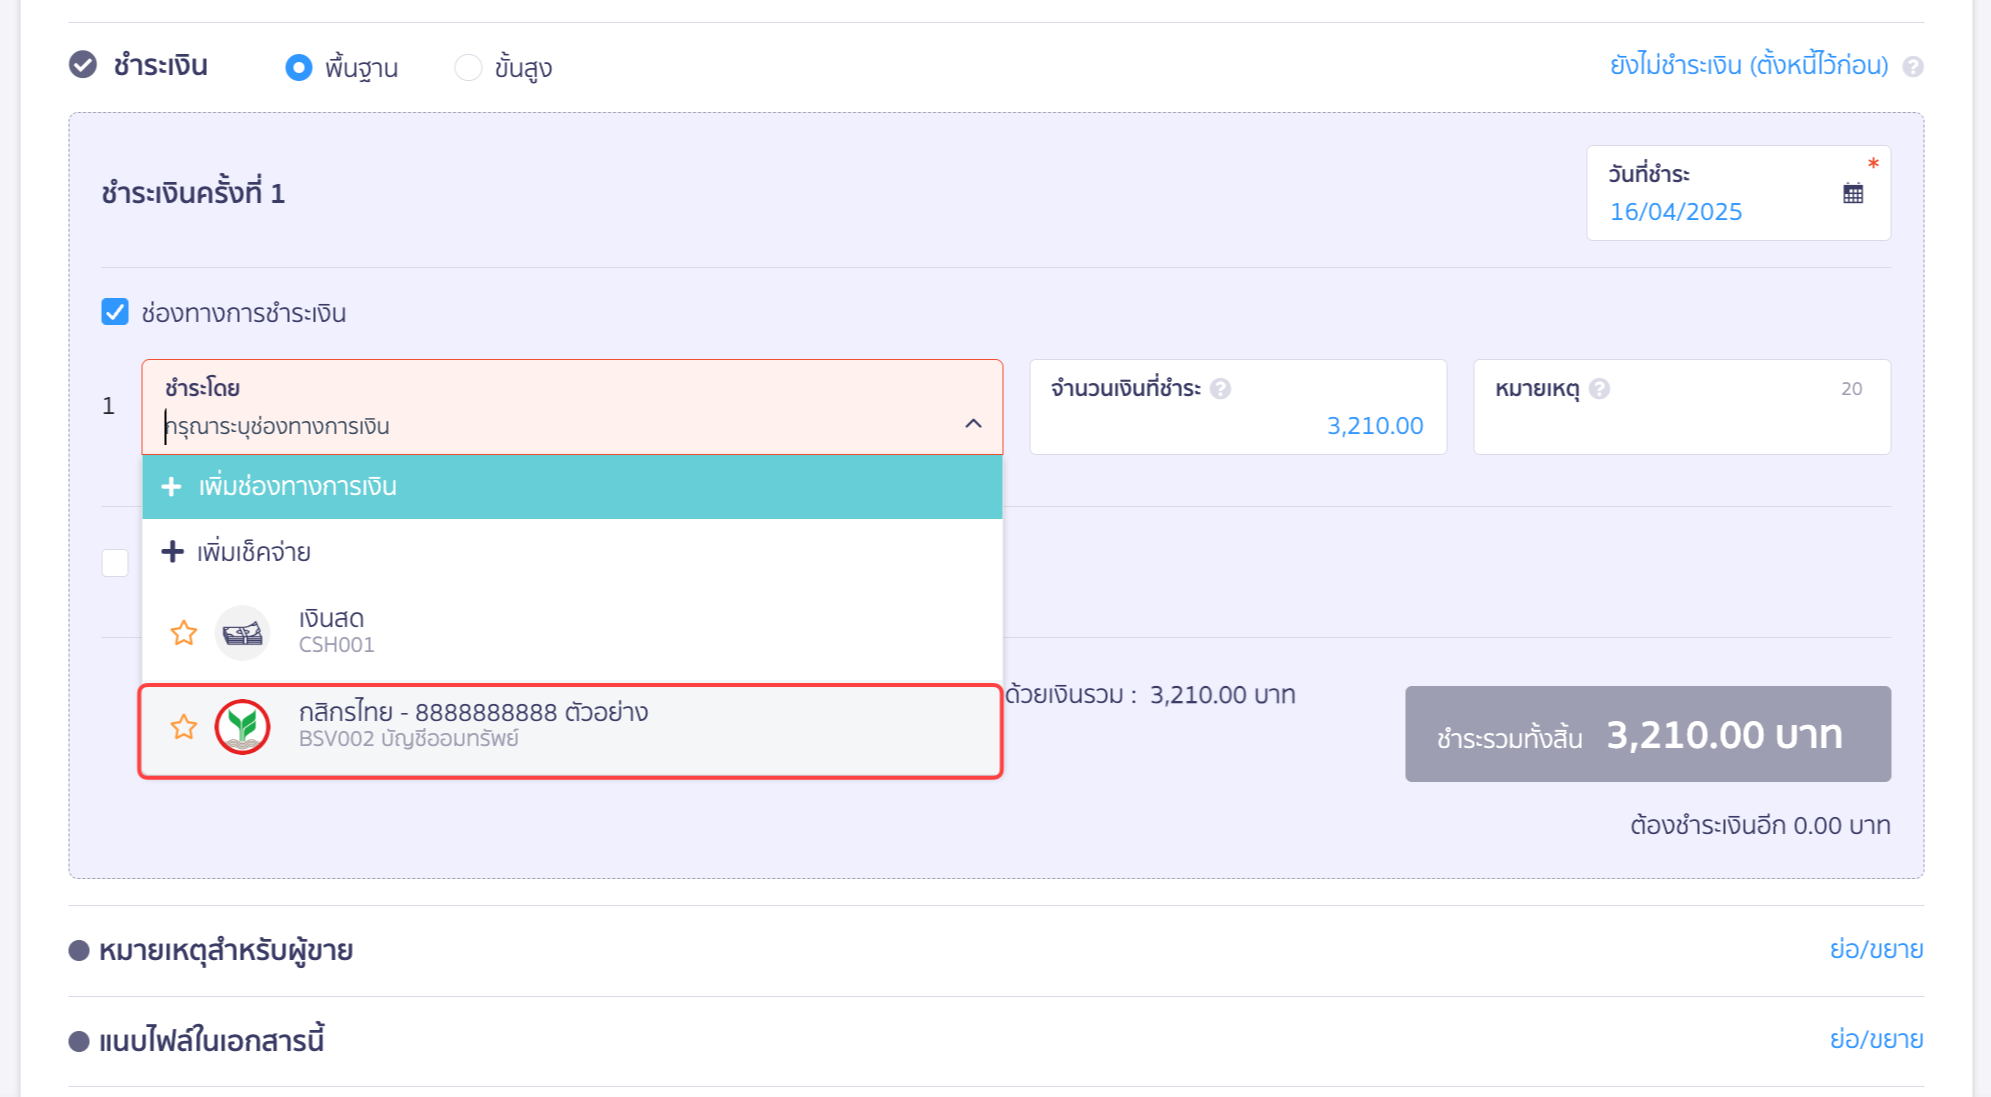This screenshot has width=1991, height=1097.
Task: Select the ขั้นสูง radio option
Action: click(x=468, y=67)
